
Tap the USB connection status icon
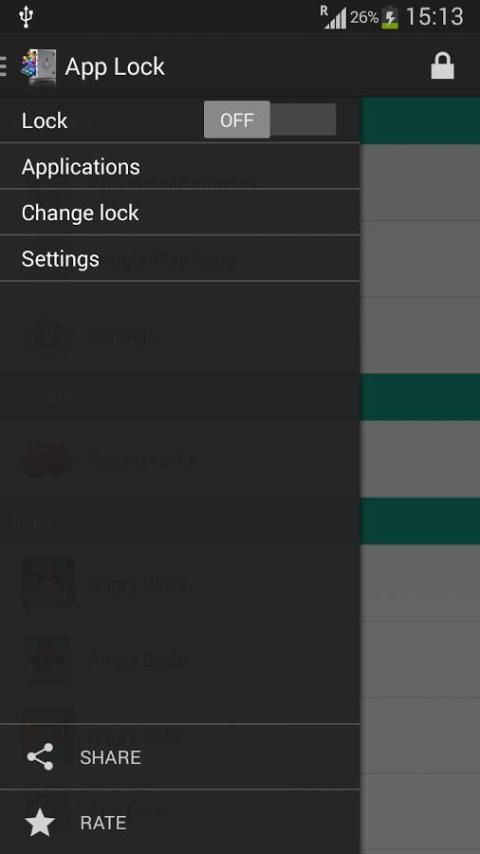(26, 16)
